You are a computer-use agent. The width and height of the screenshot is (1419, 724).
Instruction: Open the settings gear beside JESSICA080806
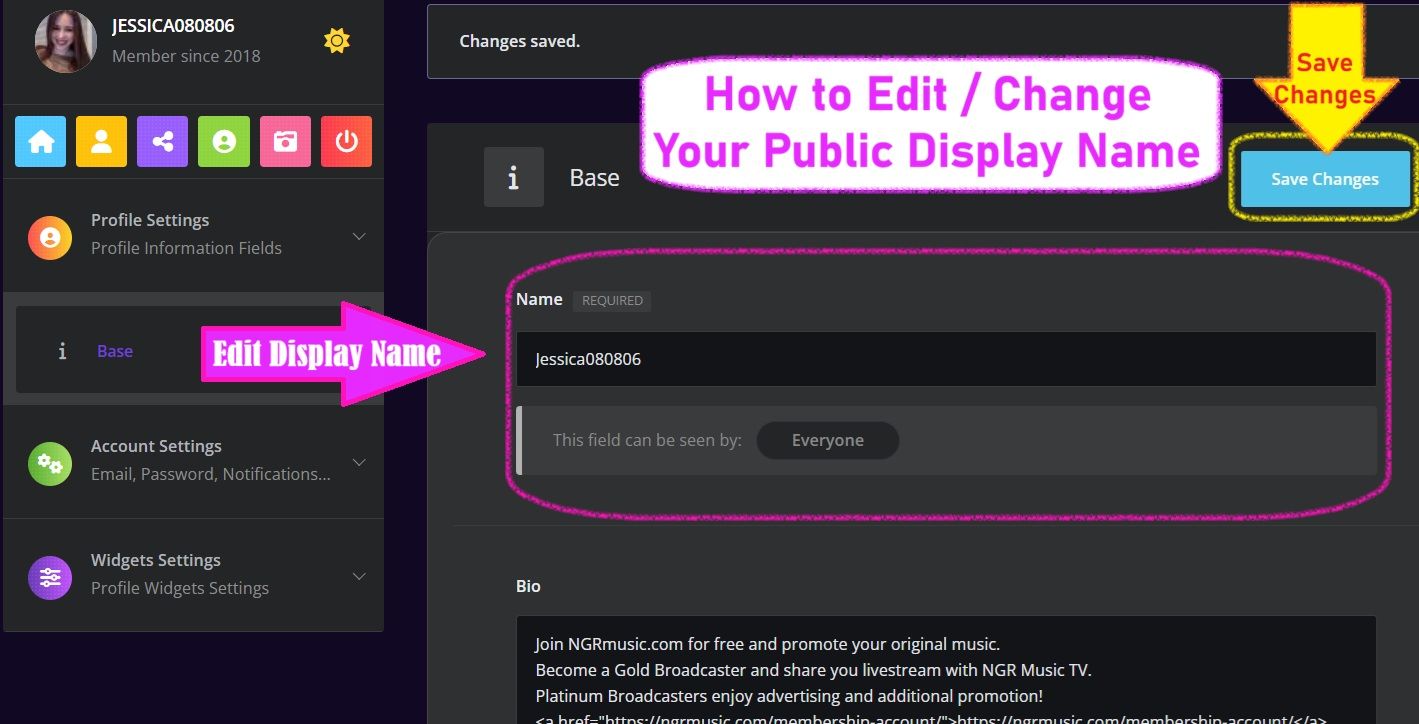click(x=337, y=40)
